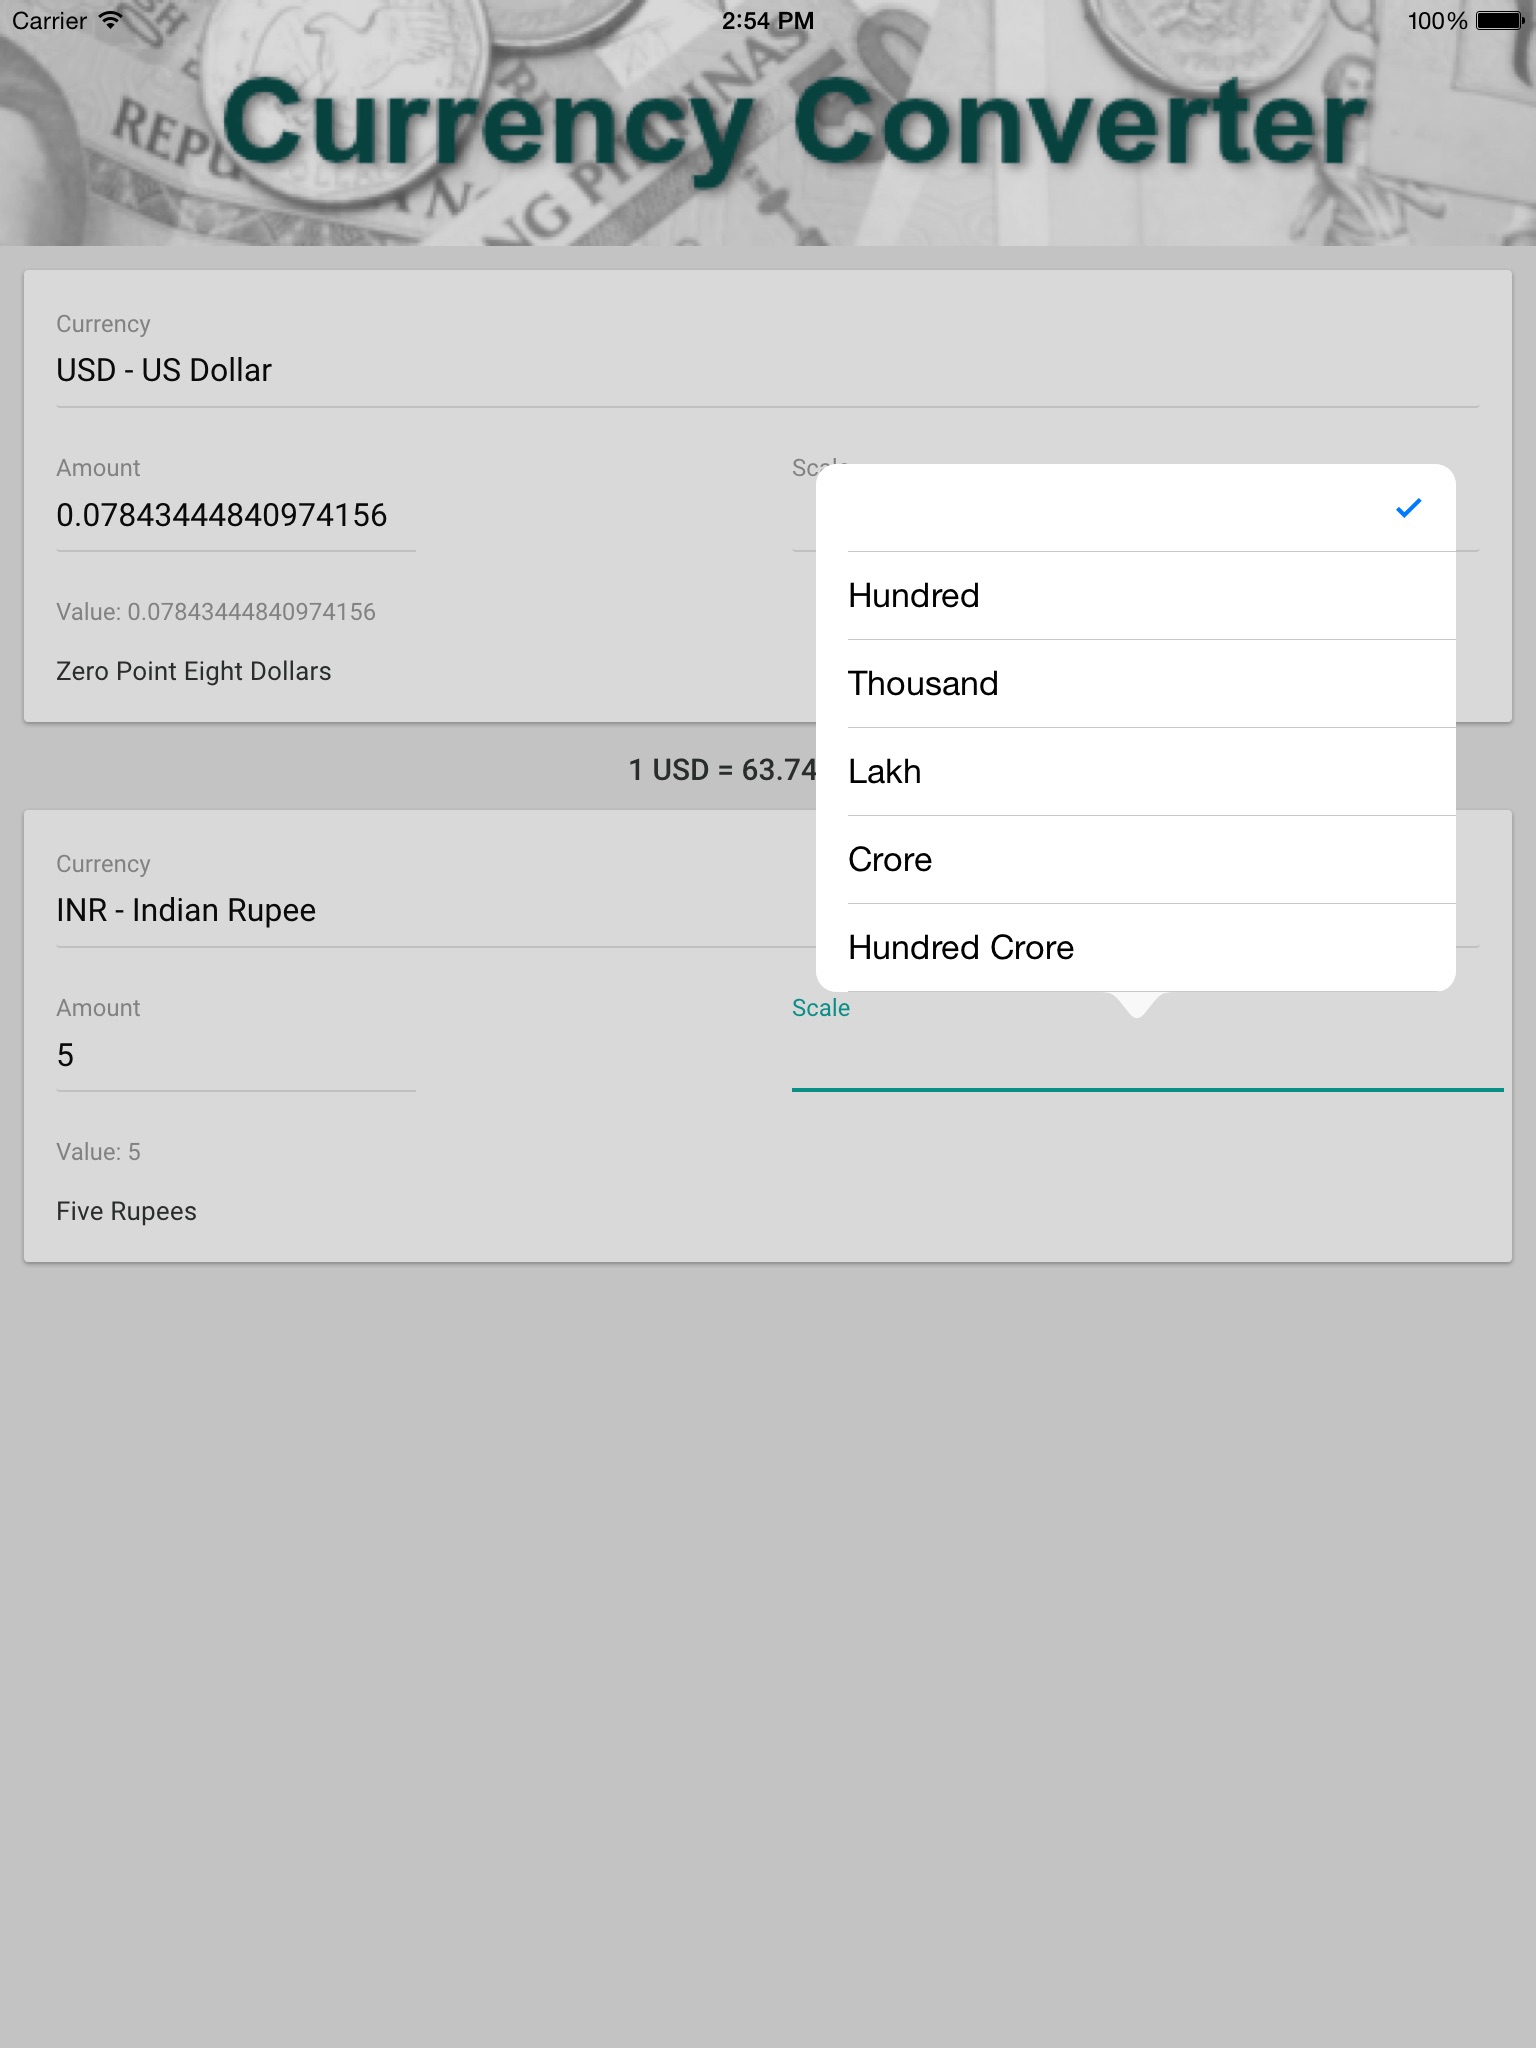Tap the clock time in status bar

[767, 20]
